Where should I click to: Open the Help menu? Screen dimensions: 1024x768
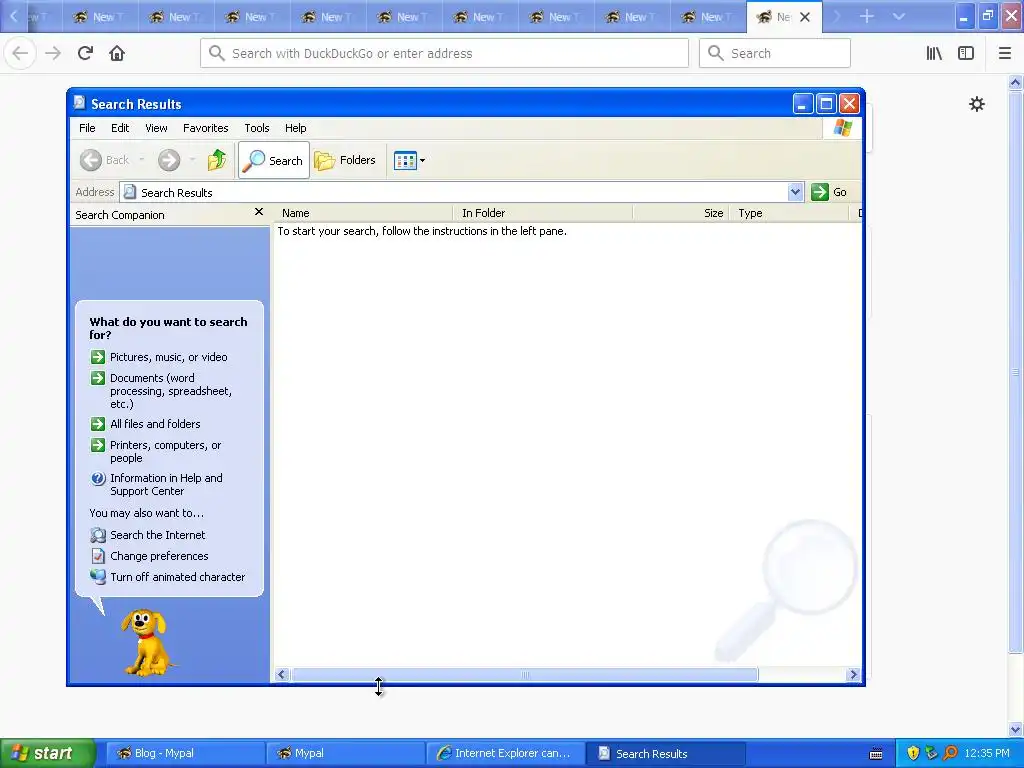[295, 128]
